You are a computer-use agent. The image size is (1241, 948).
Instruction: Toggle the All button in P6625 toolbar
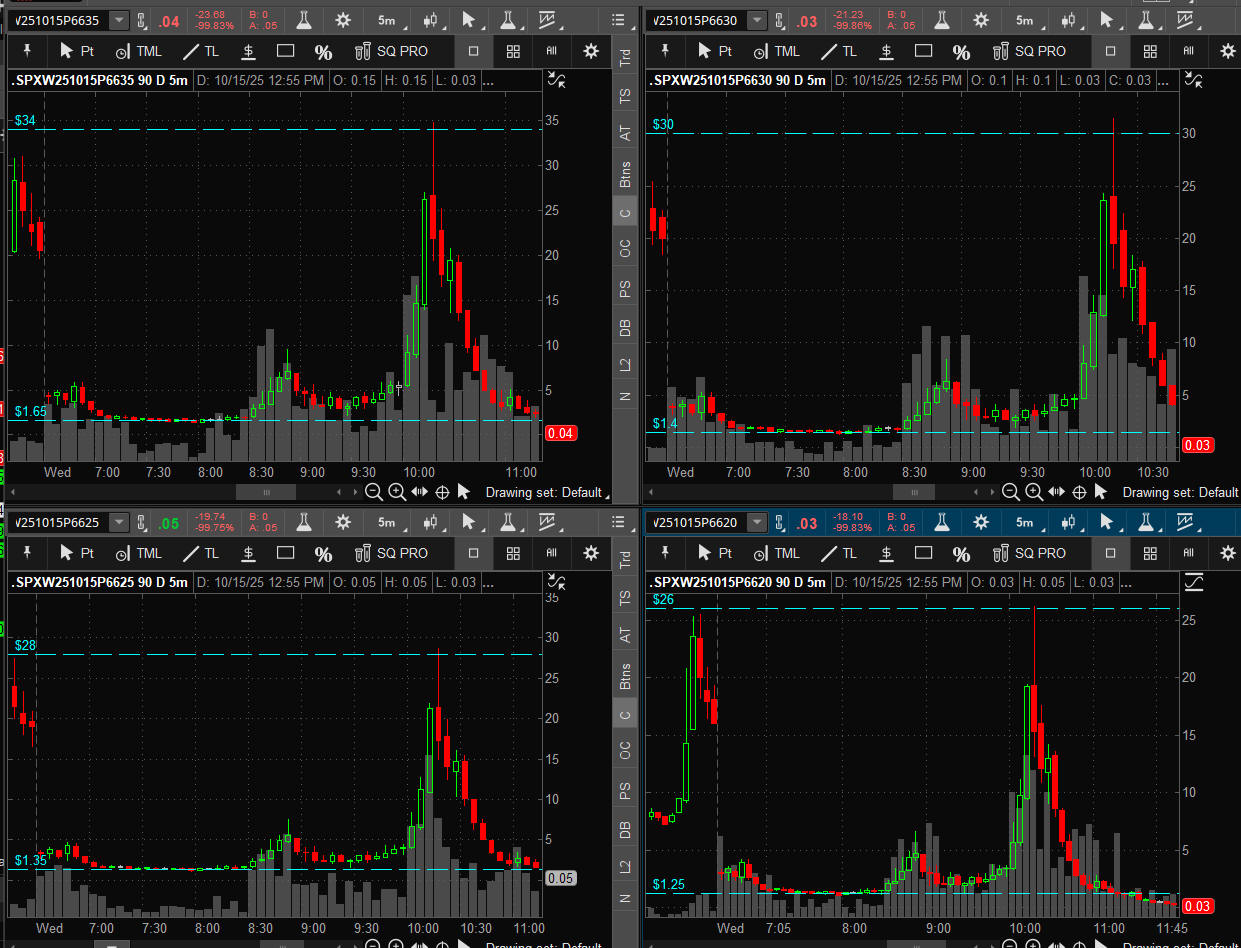pos(551,553)
